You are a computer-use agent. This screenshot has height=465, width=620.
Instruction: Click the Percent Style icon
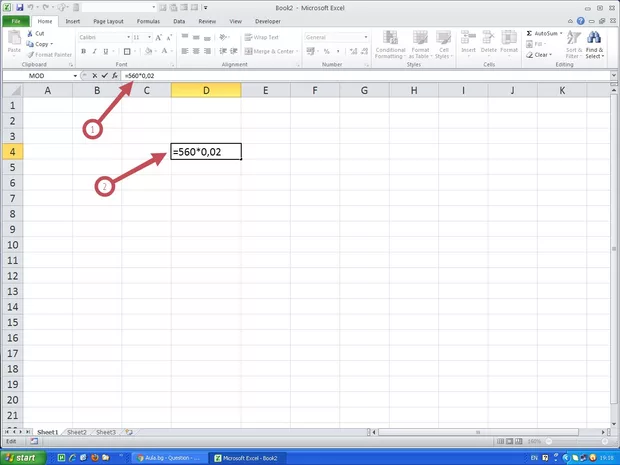tap(327, 51)
